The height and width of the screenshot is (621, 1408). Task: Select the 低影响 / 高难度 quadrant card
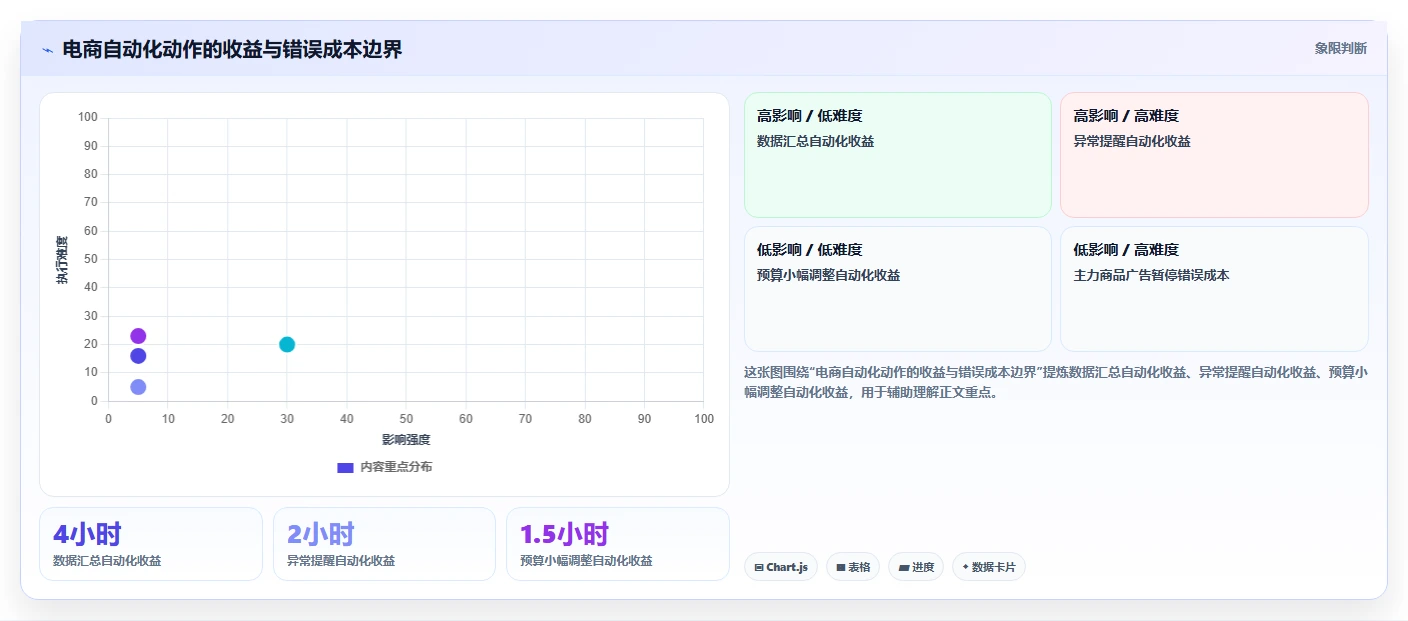1214,289
